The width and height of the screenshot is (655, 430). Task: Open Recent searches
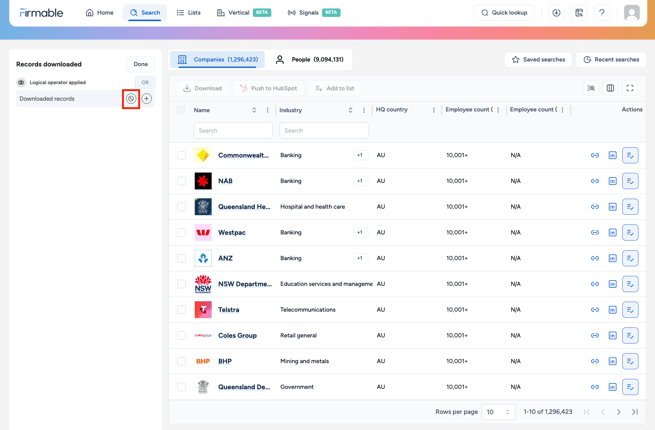(x=611, y=59)
